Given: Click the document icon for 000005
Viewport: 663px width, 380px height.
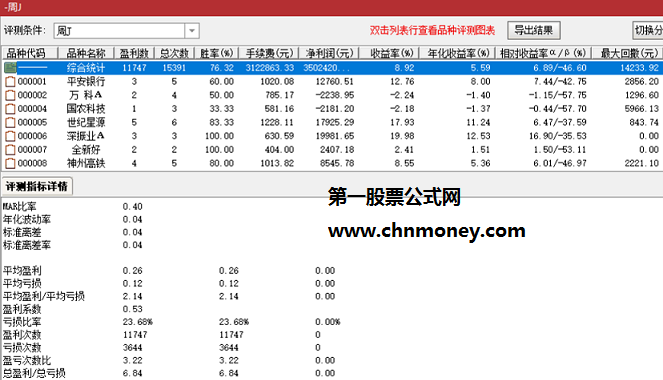Looking at the screenshot, I should 10,123.
